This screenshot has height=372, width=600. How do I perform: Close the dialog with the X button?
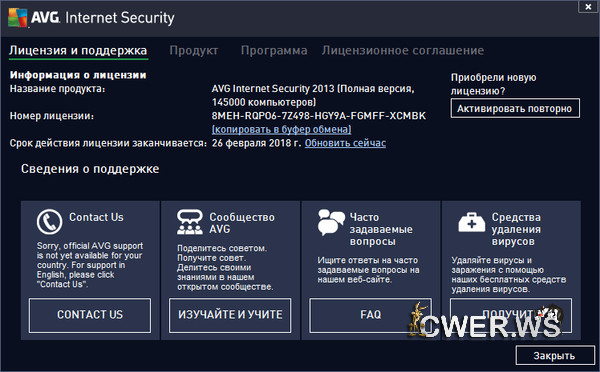(588, 7)
